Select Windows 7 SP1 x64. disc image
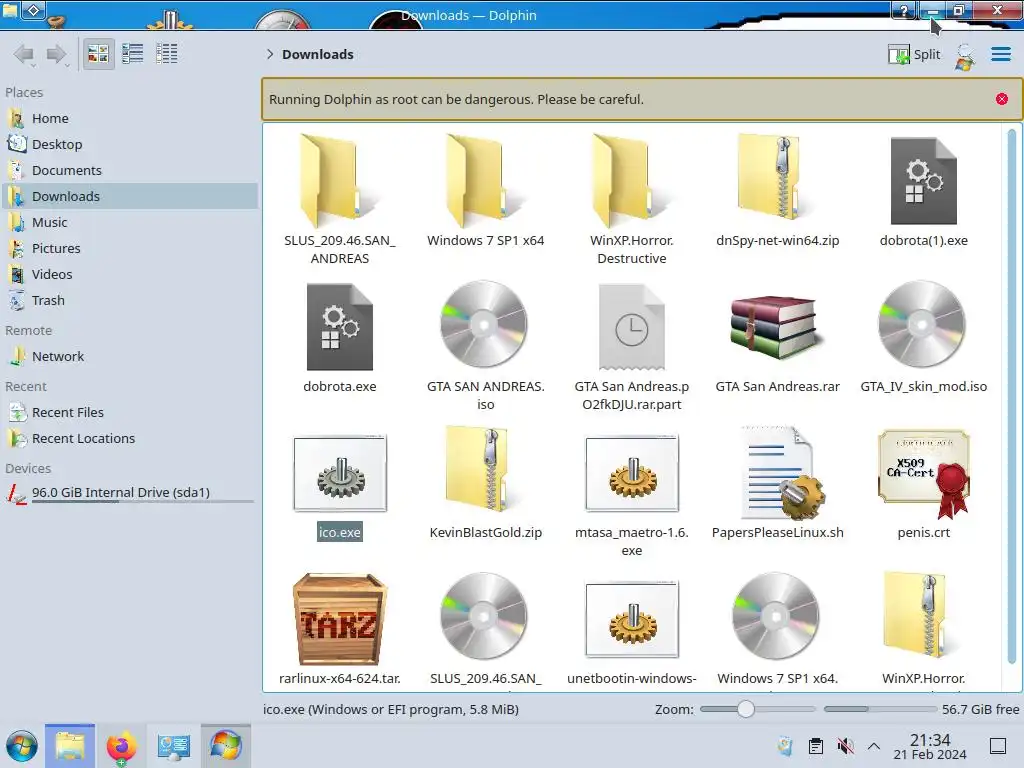Screen dimensions: 1024x768 pos(777,629)
